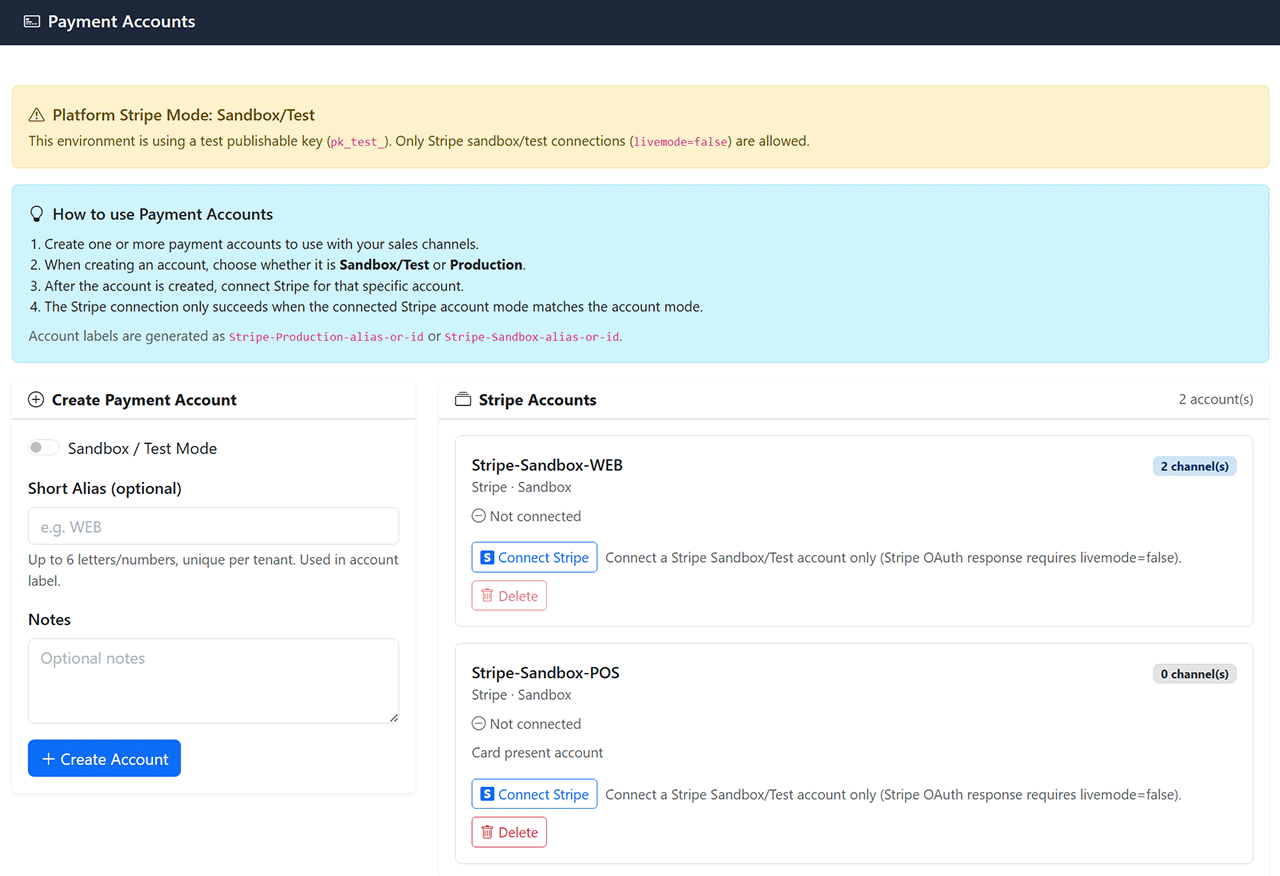Viewport: 1280px width, 876px height.
Task: Click the 0 channel(s) badge
Action: pyautogui.click(x=1195, y=674)
